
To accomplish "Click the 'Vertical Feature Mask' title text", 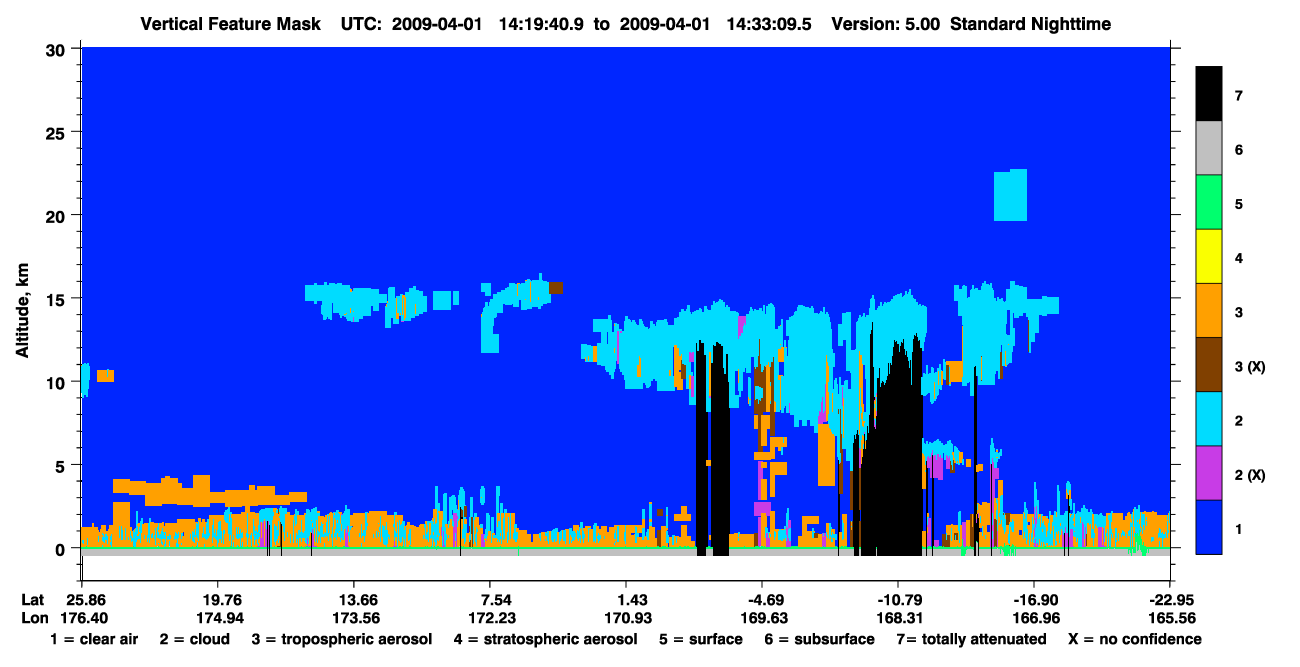I will click(231, 23).
